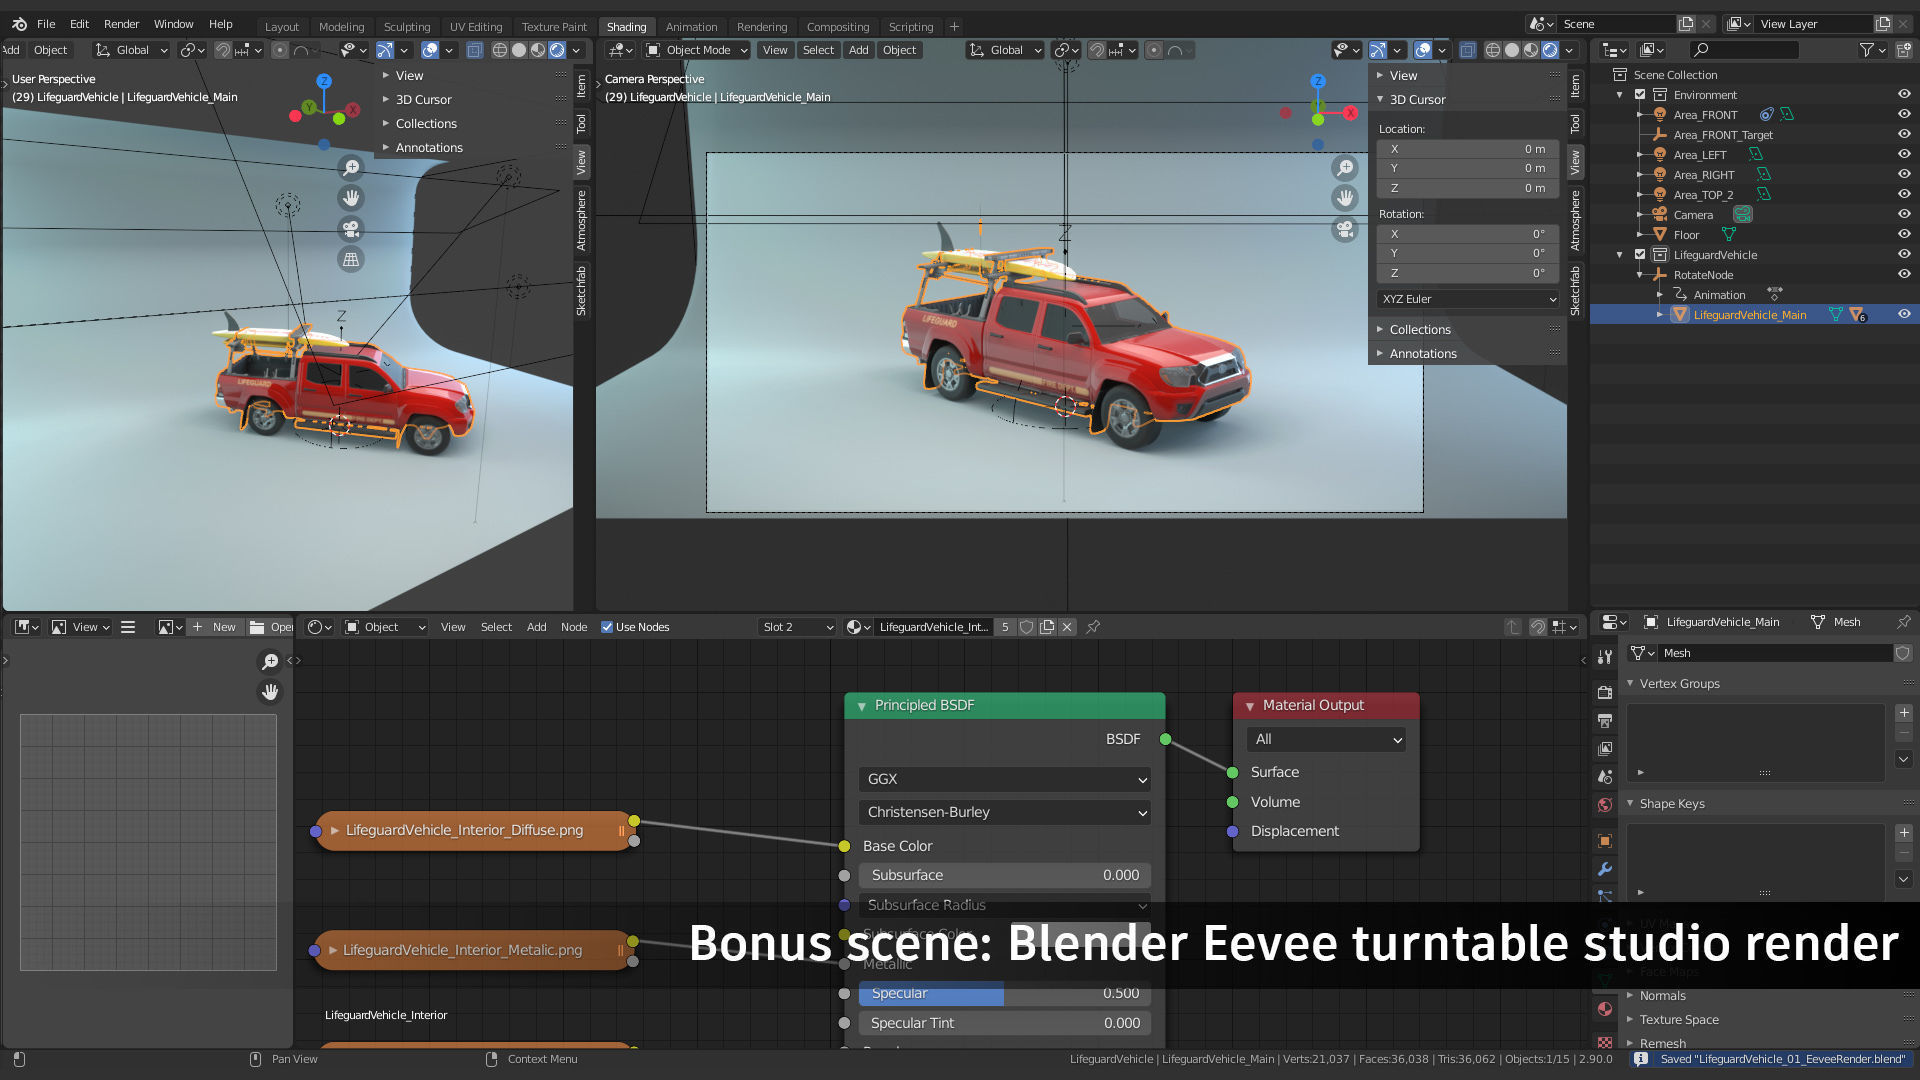
Task: Toggle the Environment collection exclude checkbox
Action: [x=1640, y=95]
